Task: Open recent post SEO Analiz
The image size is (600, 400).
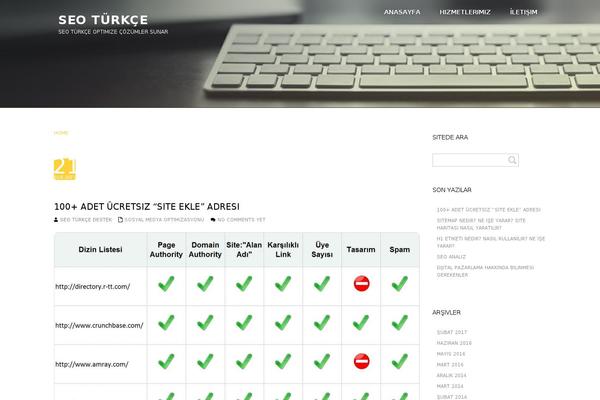Action: (x=451, y=257)
